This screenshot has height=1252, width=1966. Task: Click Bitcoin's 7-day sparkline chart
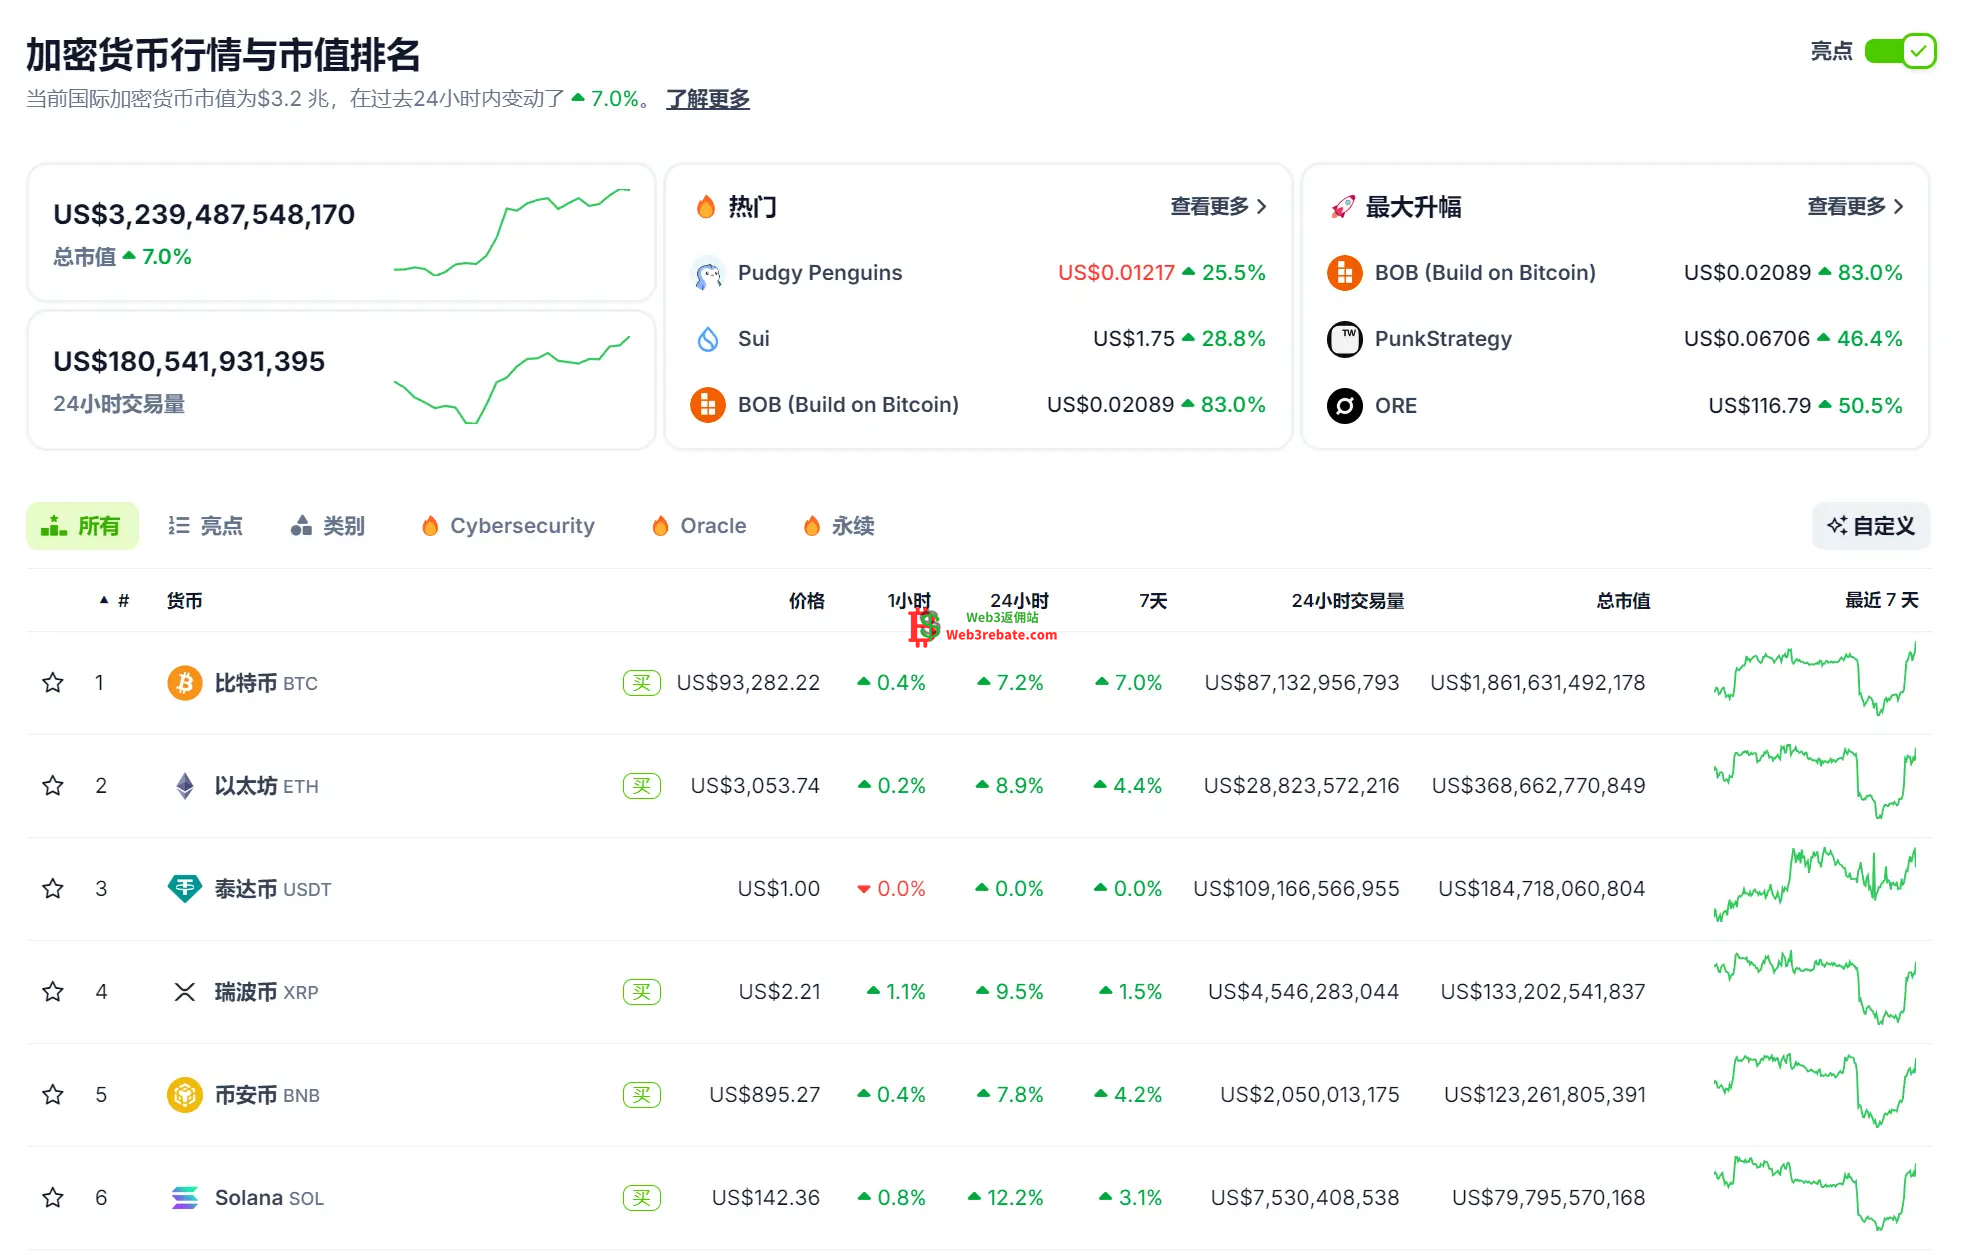[x=1813, y=683]
